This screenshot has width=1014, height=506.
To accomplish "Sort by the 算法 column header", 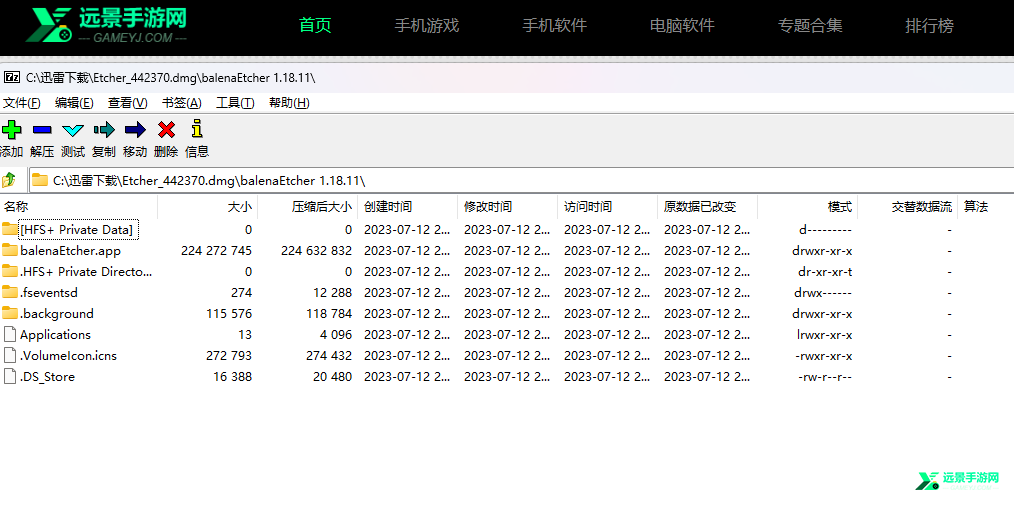I will (986, 207).
